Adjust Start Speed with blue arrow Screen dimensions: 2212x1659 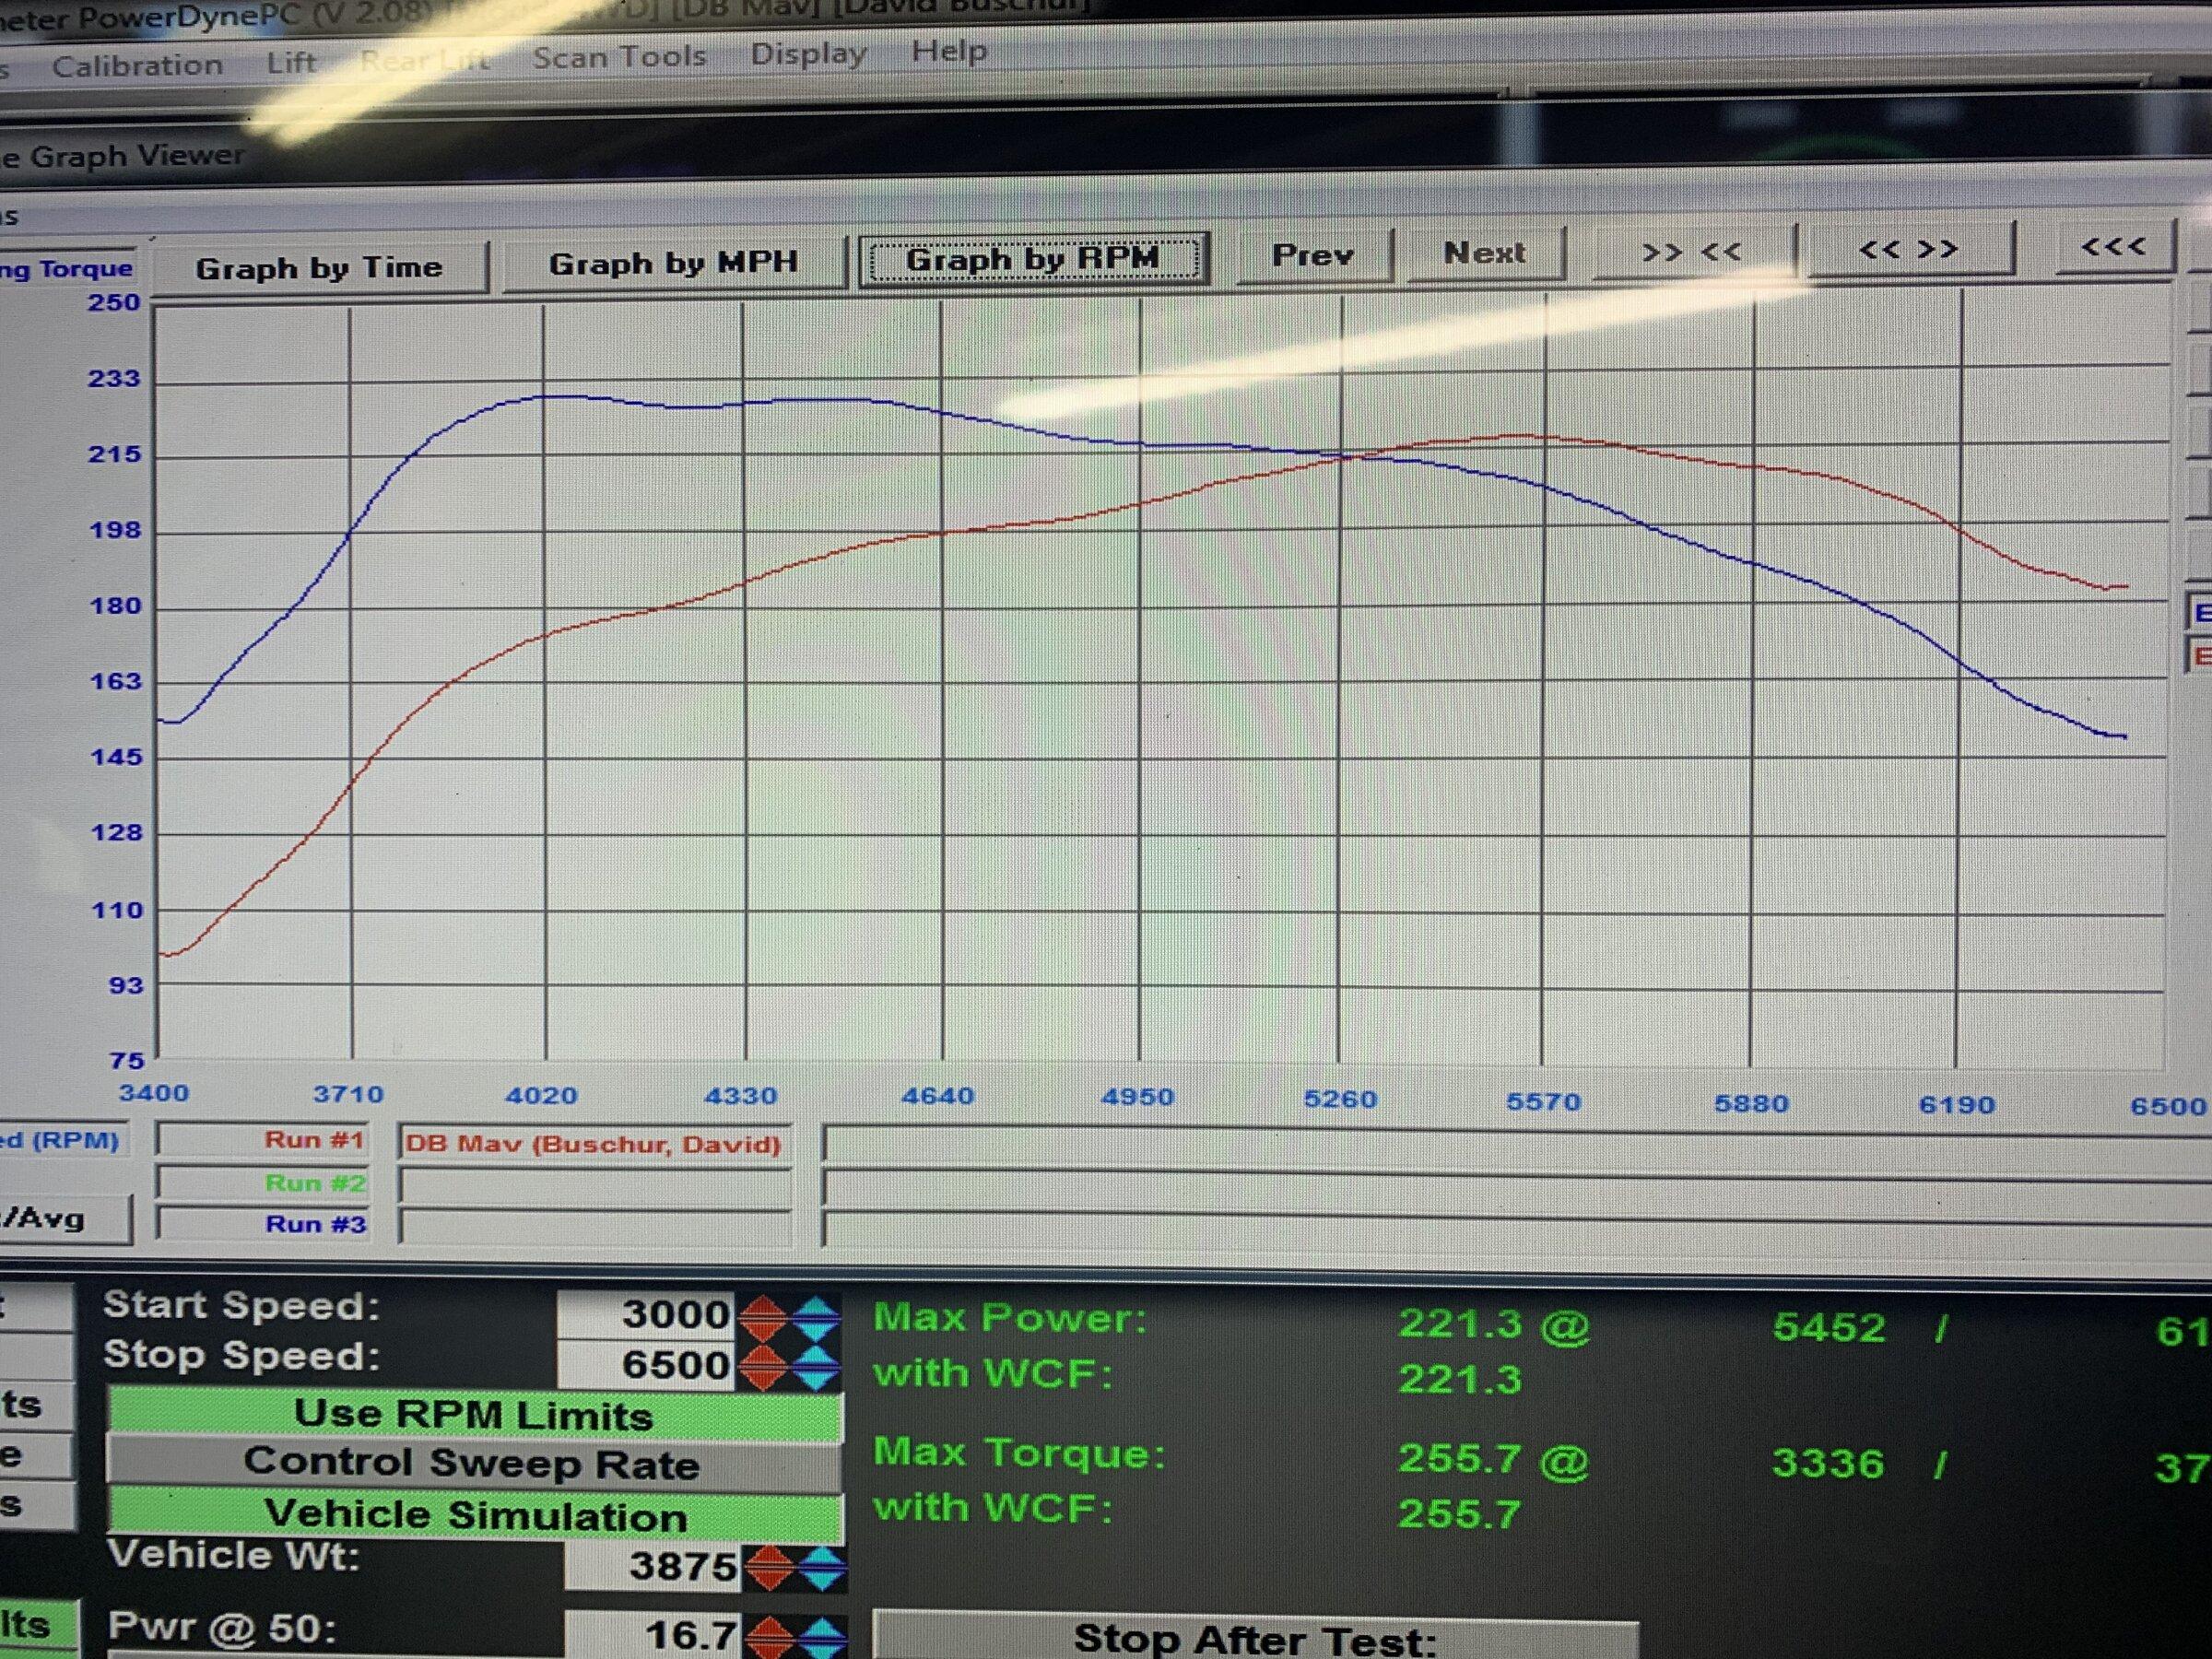tap(816, 1318)
